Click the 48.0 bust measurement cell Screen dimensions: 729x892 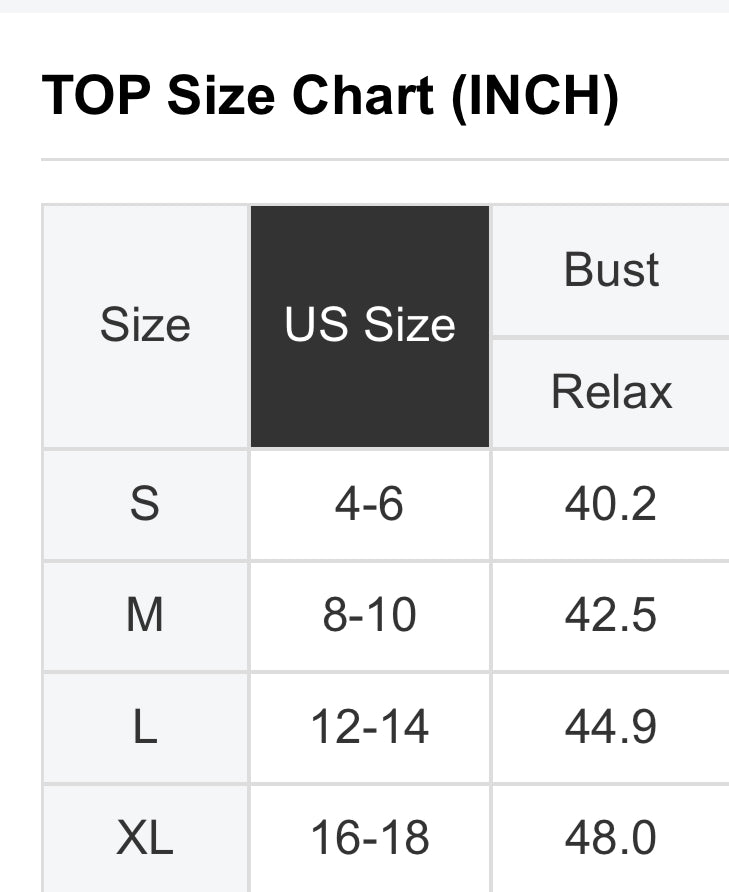point(610,838)
